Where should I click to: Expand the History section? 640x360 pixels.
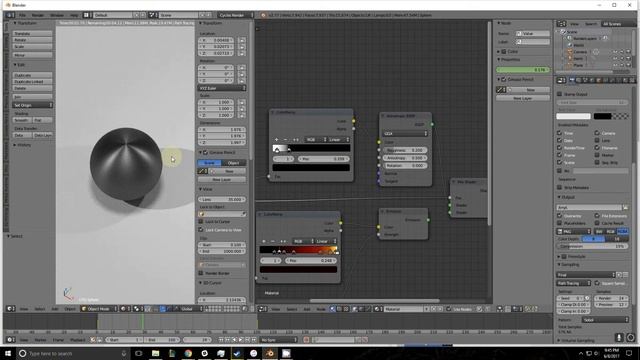coord(16,145)
